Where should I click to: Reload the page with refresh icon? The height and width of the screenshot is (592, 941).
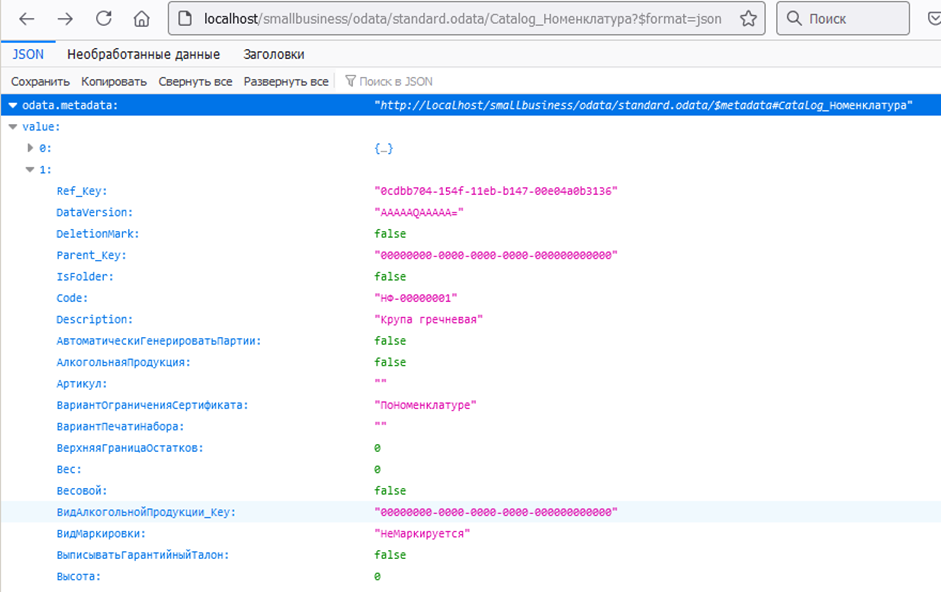click(x=104, y=19)
